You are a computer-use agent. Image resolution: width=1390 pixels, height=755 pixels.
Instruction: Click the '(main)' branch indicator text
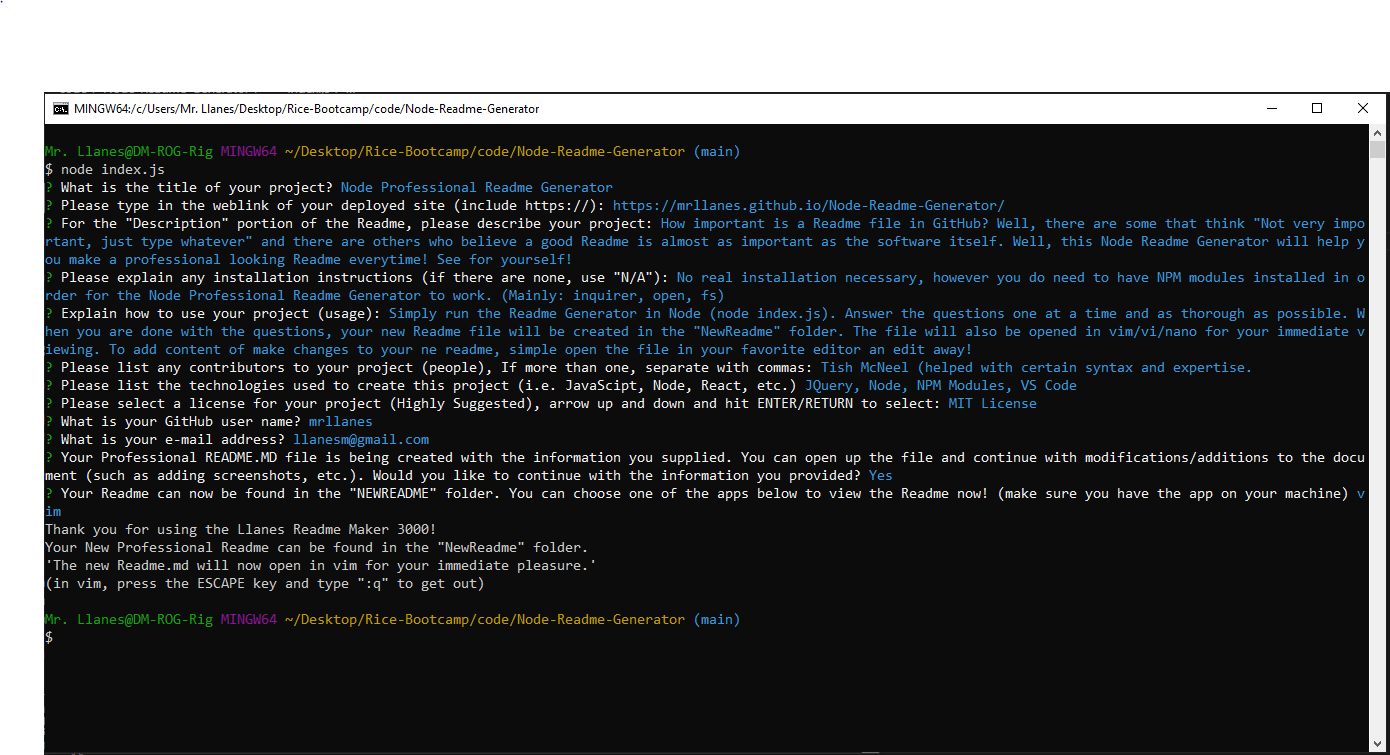(x=719, y=151)
